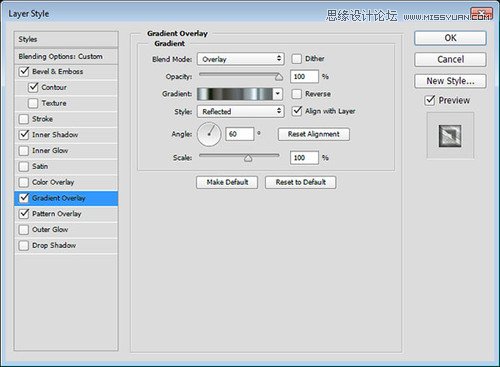The width and height of the screenshot is (500, 367).
Task: Toggle the Preview checkbox
Action: coord(430,100)
